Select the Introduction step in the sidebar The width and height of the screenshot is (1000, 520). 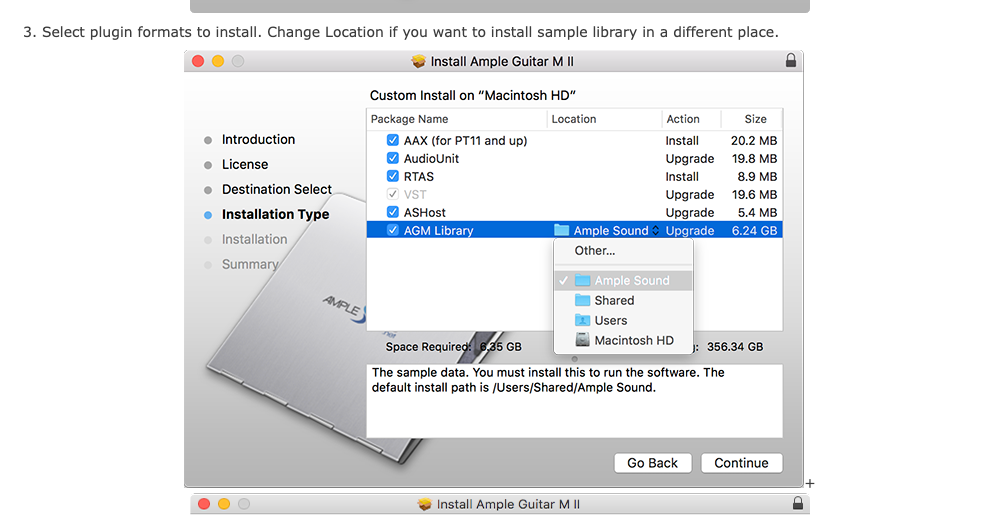click(258, 140)
